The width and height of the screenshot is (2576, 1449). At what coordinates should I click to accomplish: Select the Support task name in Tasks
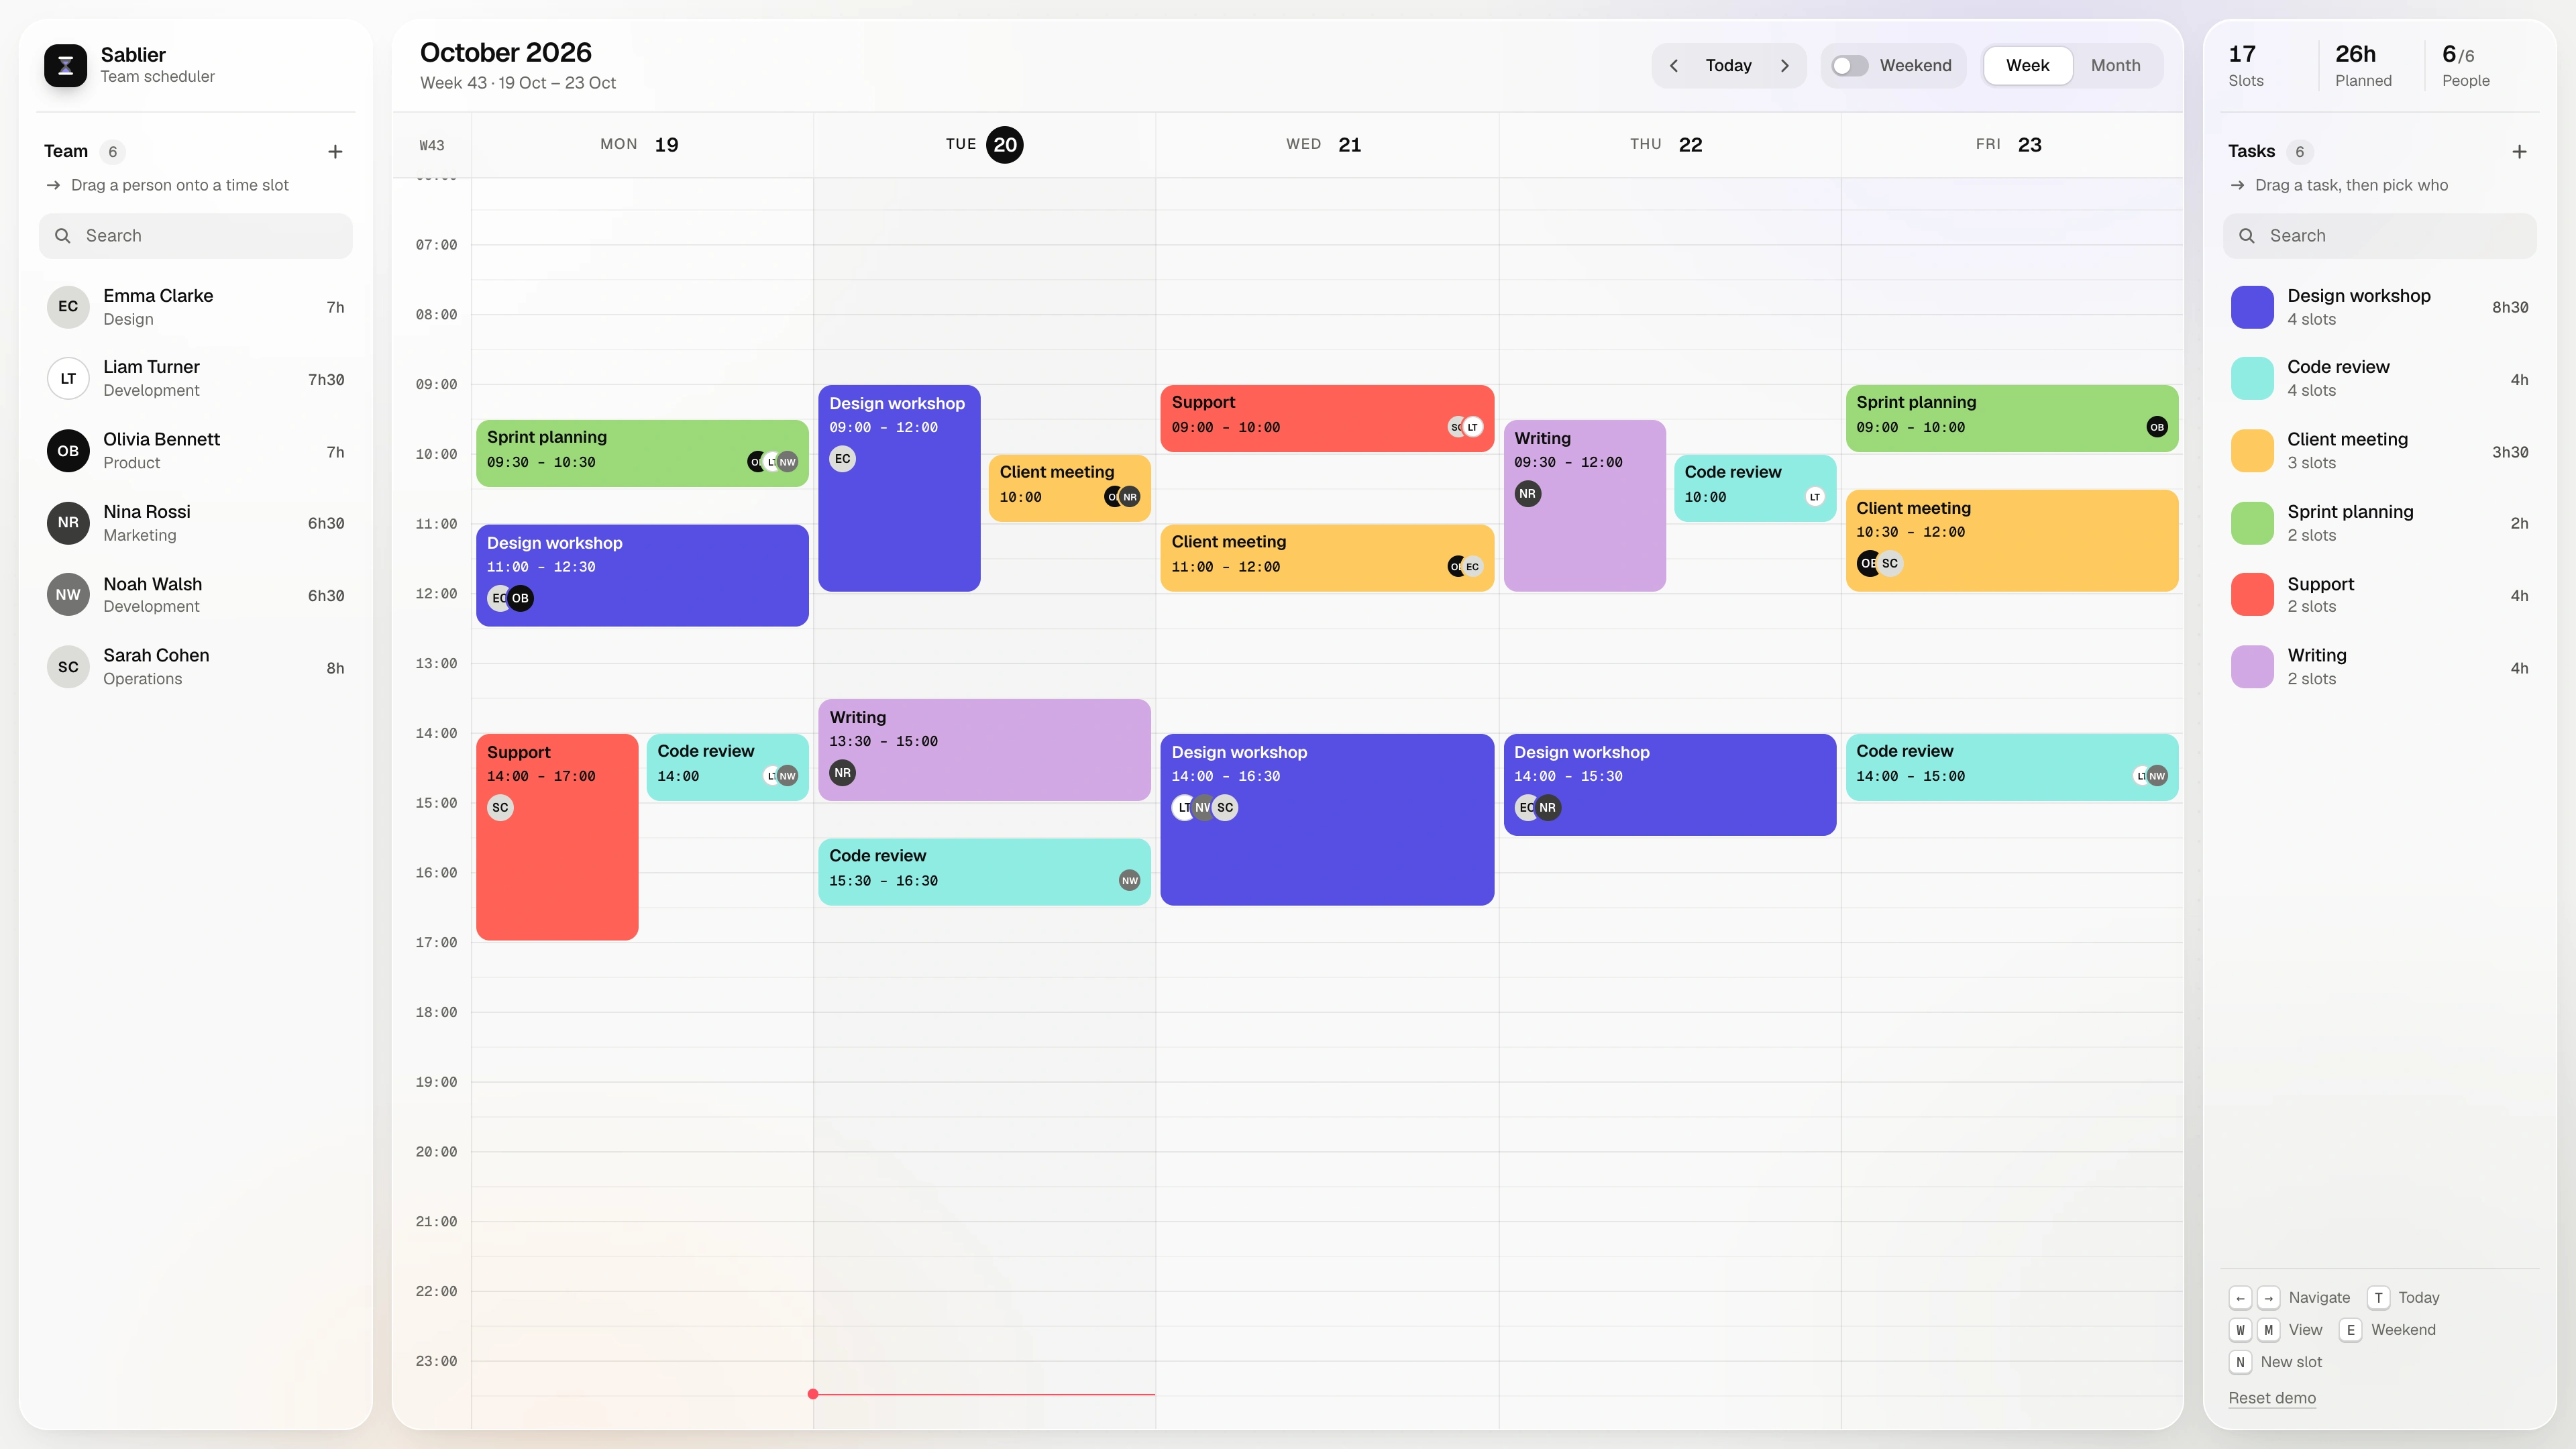pyautogui.click(x=2320, y=584)
